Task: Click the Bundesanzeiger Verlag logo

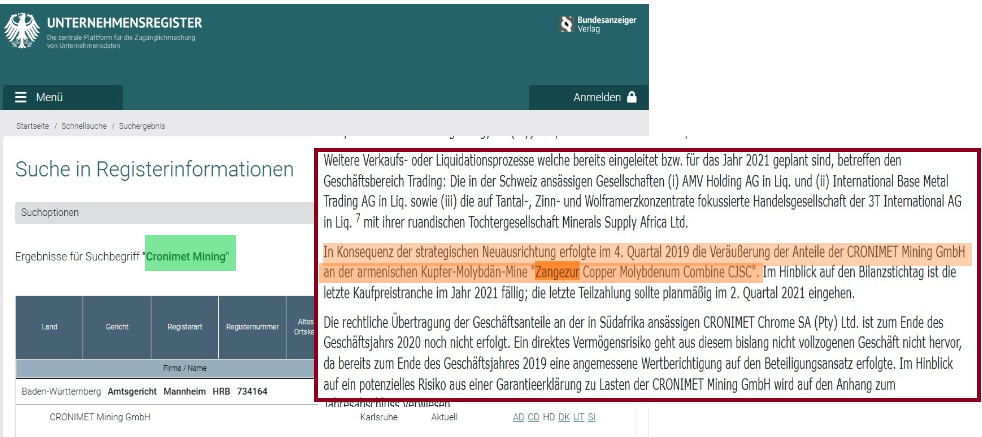Action: coord(598,24)
